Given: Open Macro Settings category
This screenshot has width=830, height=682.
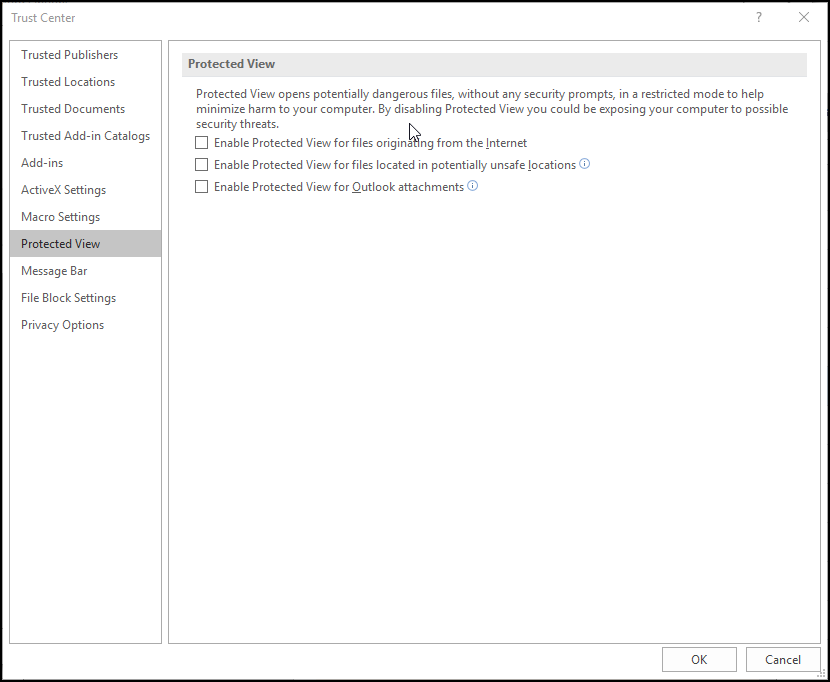Looking at the screenshot, I should (x=60, y=217).
